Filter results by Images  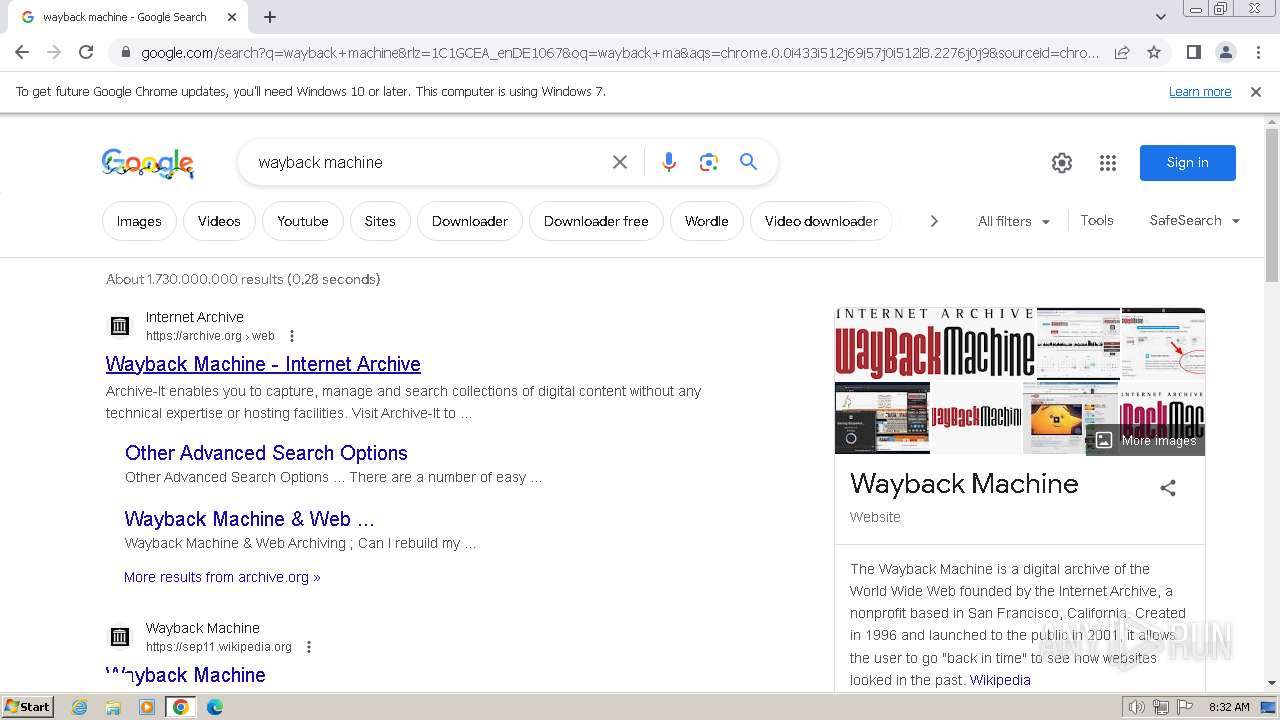139,221
